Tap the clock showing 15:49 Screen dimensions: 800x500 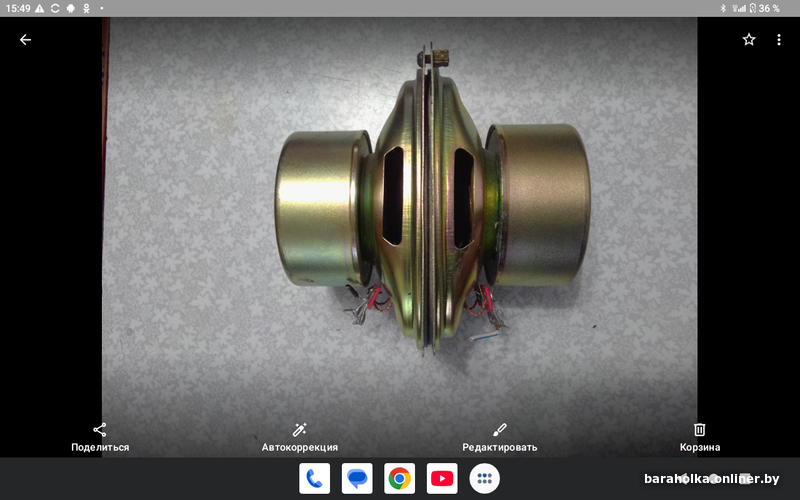pyautogui.click(x=16, y=8)
